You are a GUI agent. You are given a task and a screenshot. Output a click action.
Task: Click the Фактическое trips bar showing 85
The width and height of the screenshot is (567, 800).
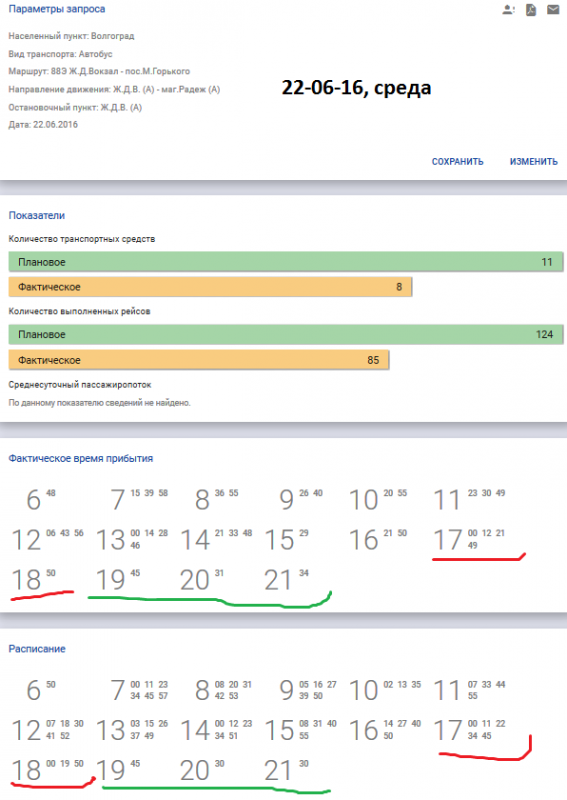[x=199, y=360]
